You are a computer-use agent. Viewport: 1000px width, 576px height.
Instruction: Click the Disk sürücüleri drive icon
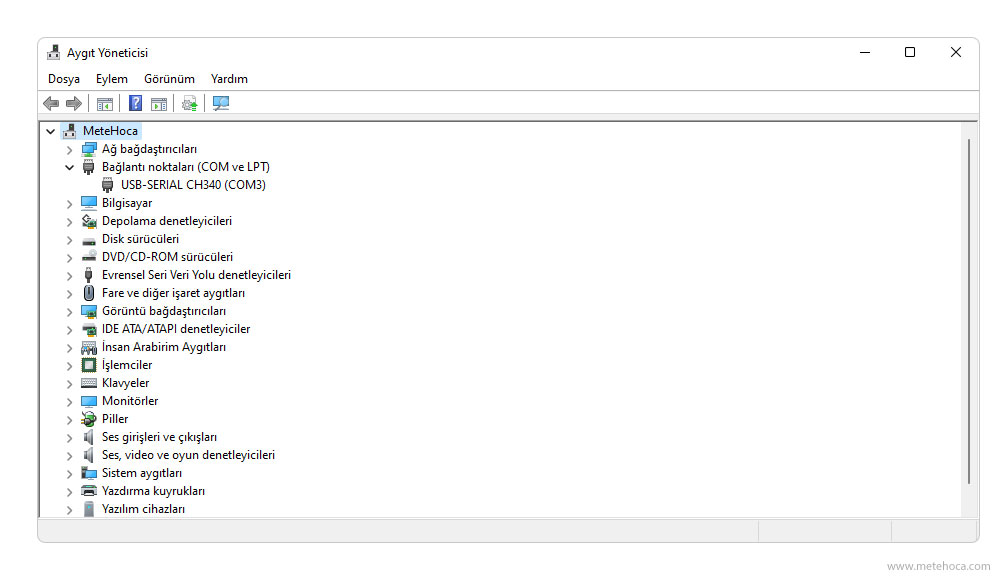(89, 240)
